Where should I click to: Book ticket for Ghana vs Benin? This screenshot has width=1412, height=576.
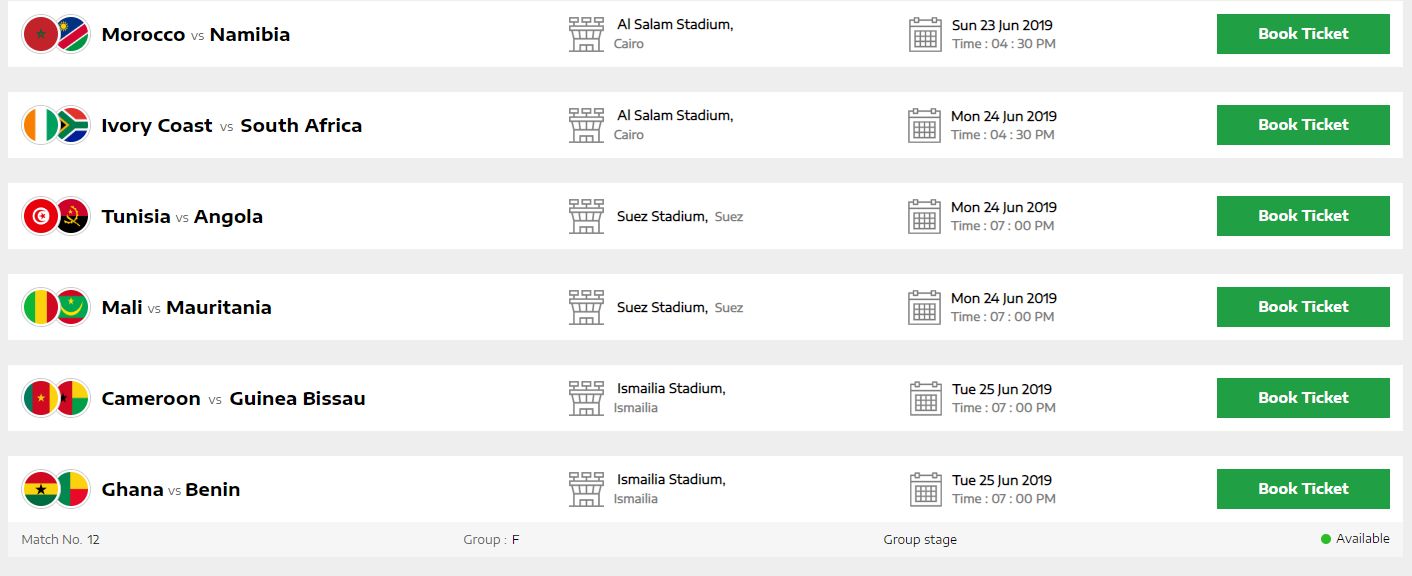pos(1302,489)
